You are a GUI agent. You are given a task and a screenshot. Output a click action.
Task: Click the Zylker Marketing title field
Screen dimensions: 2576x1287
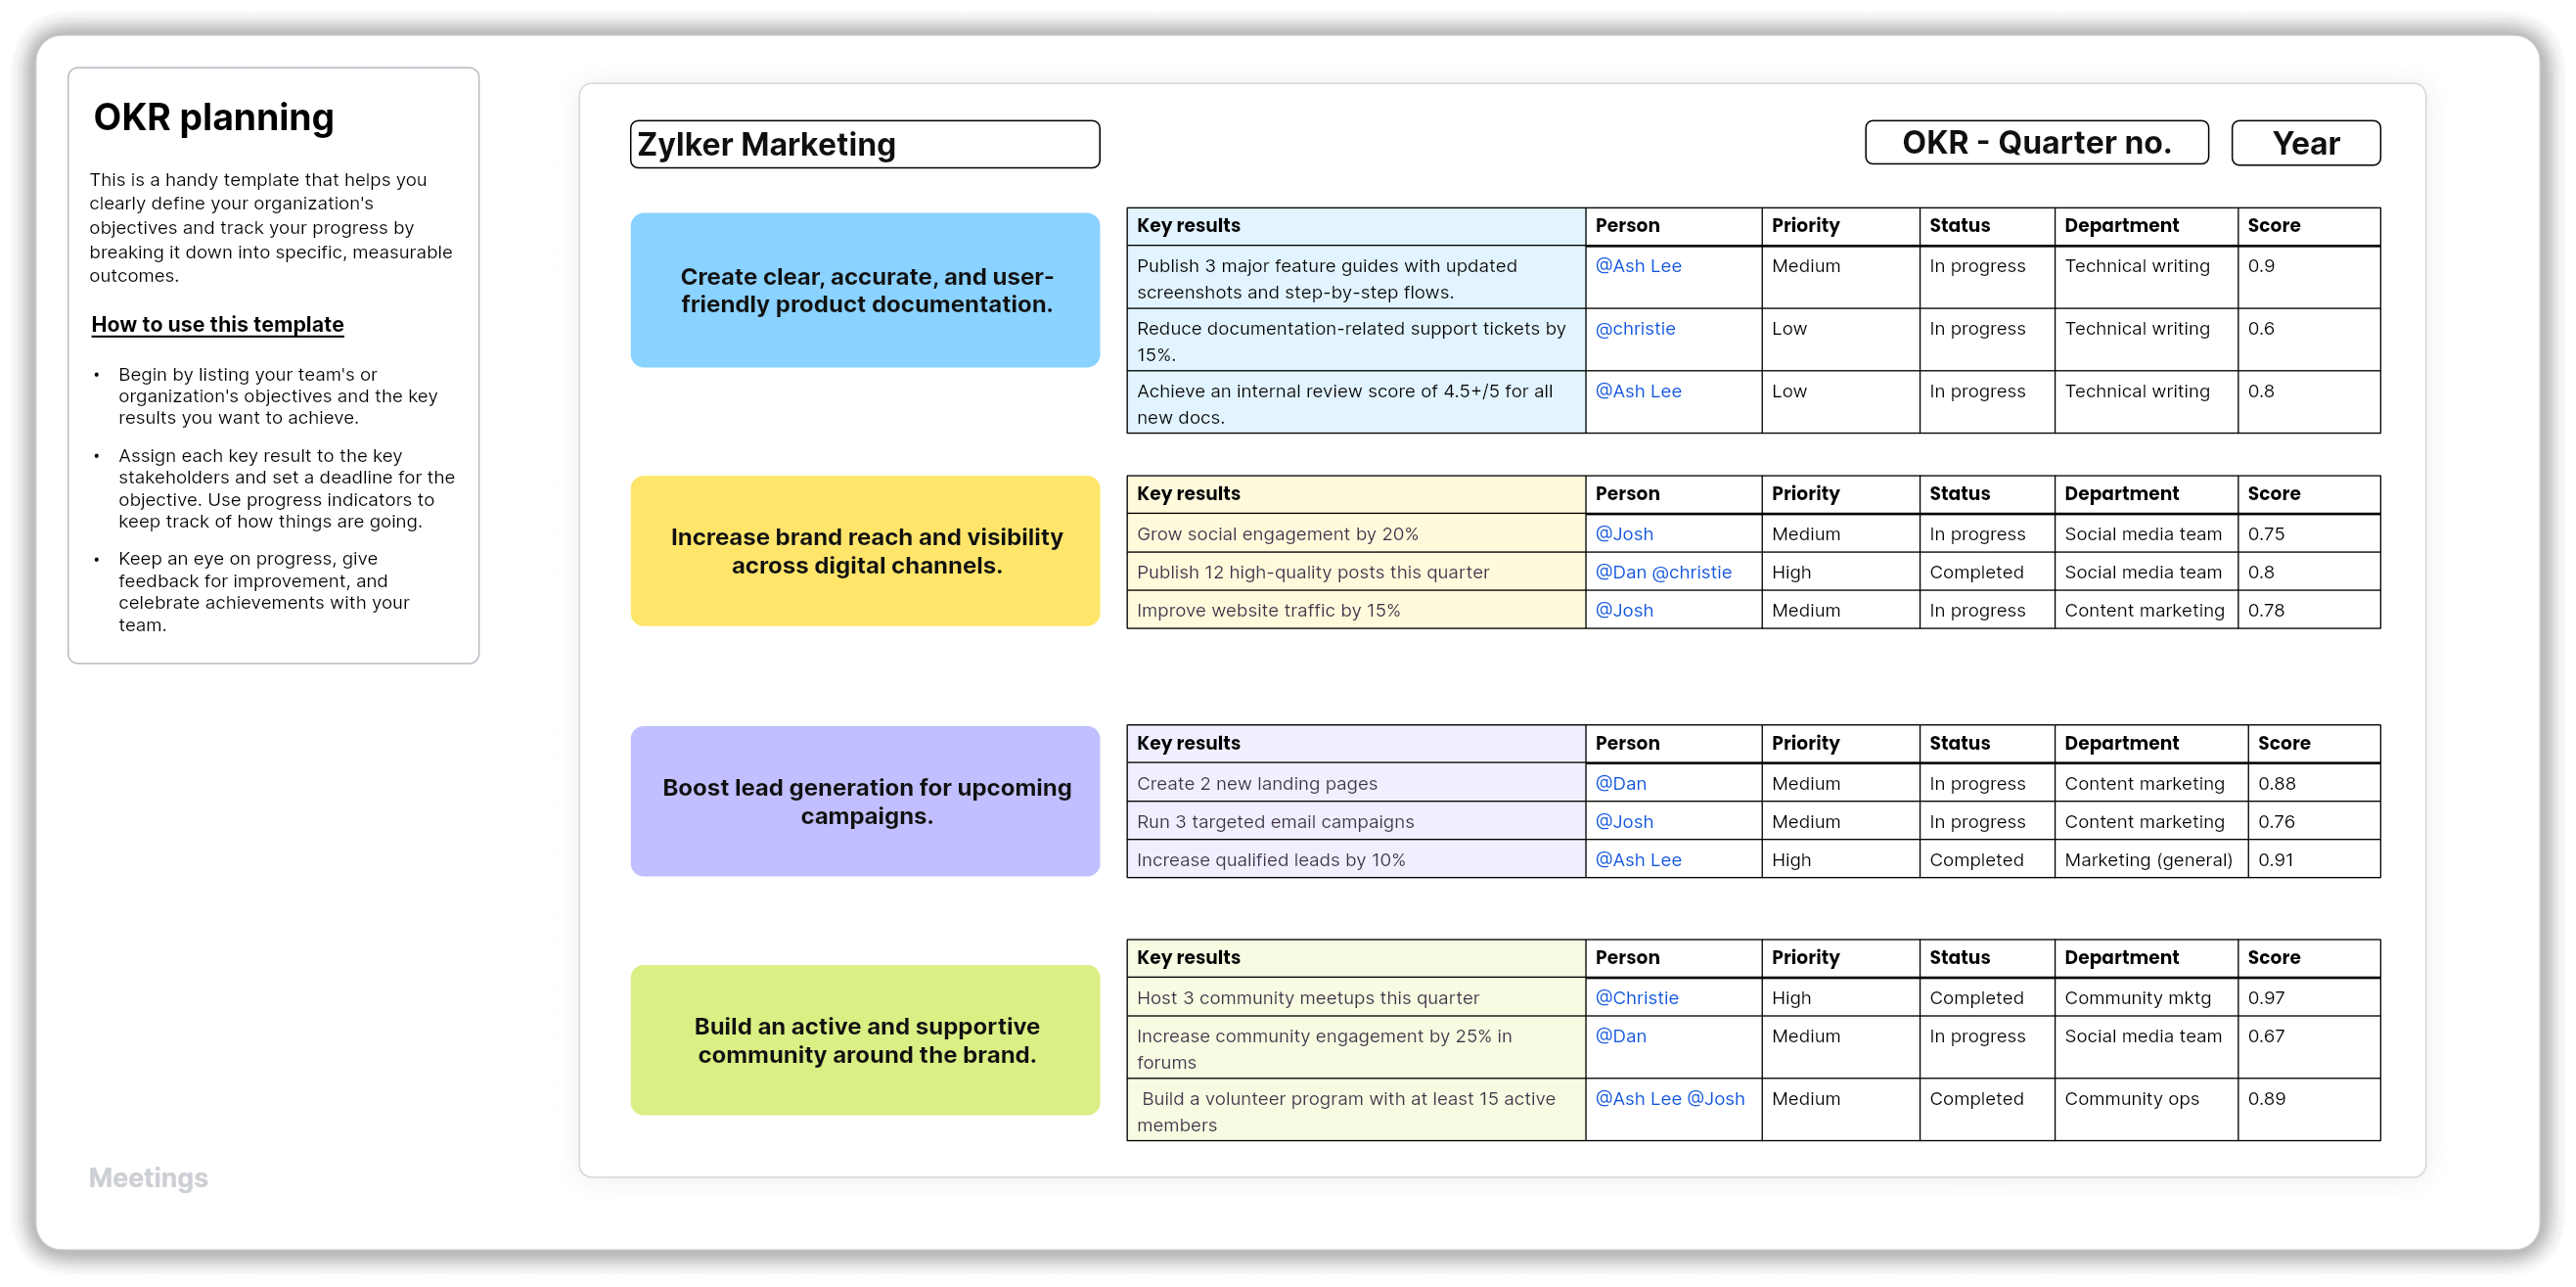click(x=864, y=144)
